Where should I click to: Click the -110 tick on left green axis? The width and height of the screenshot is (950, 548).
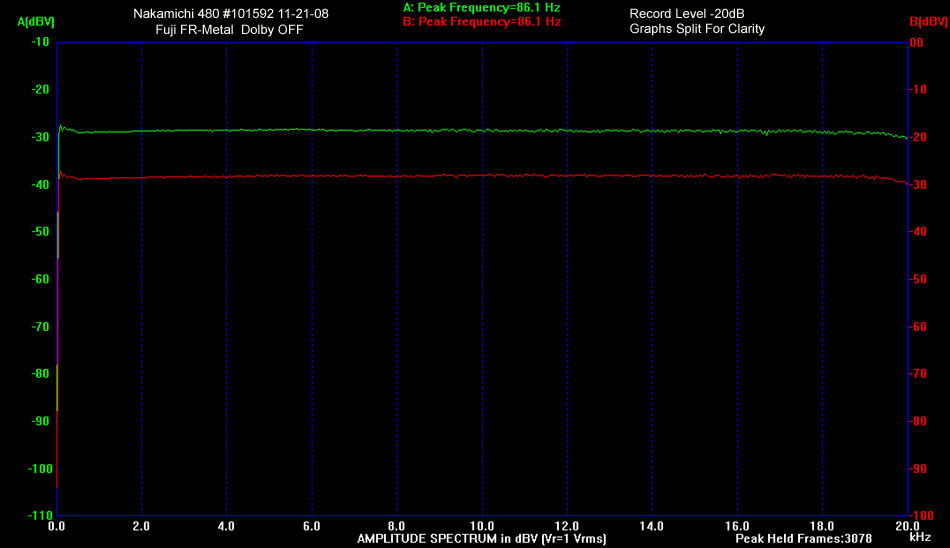point(39,516)
